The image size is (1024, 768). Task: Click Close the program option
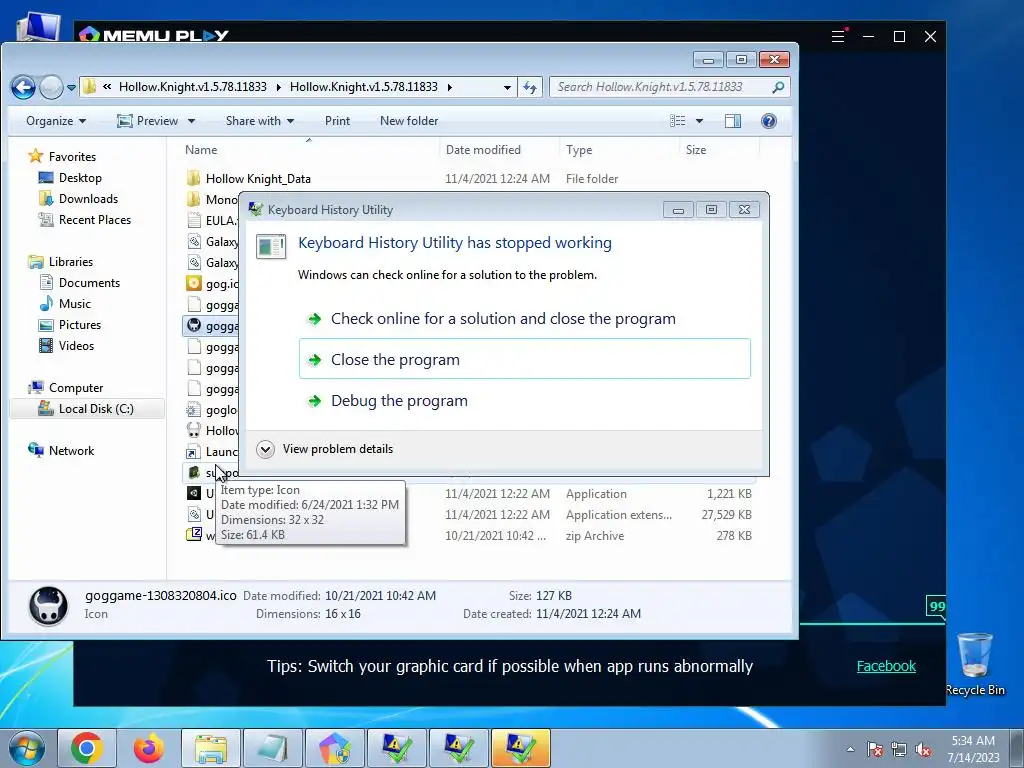[x=524, y=359]
